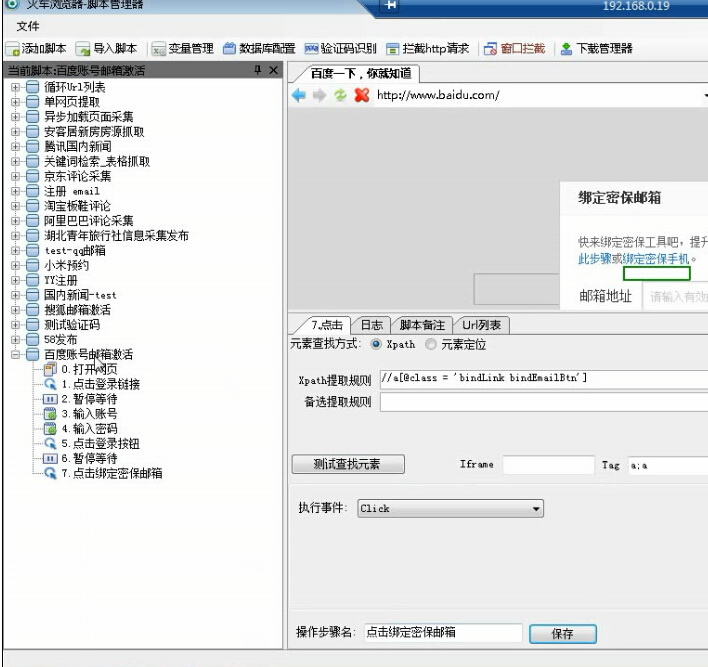Image resolution: width=708 pixels, height=667 pixels.
Task: Close the 当前脚本 panel
Action: point(273,70)
